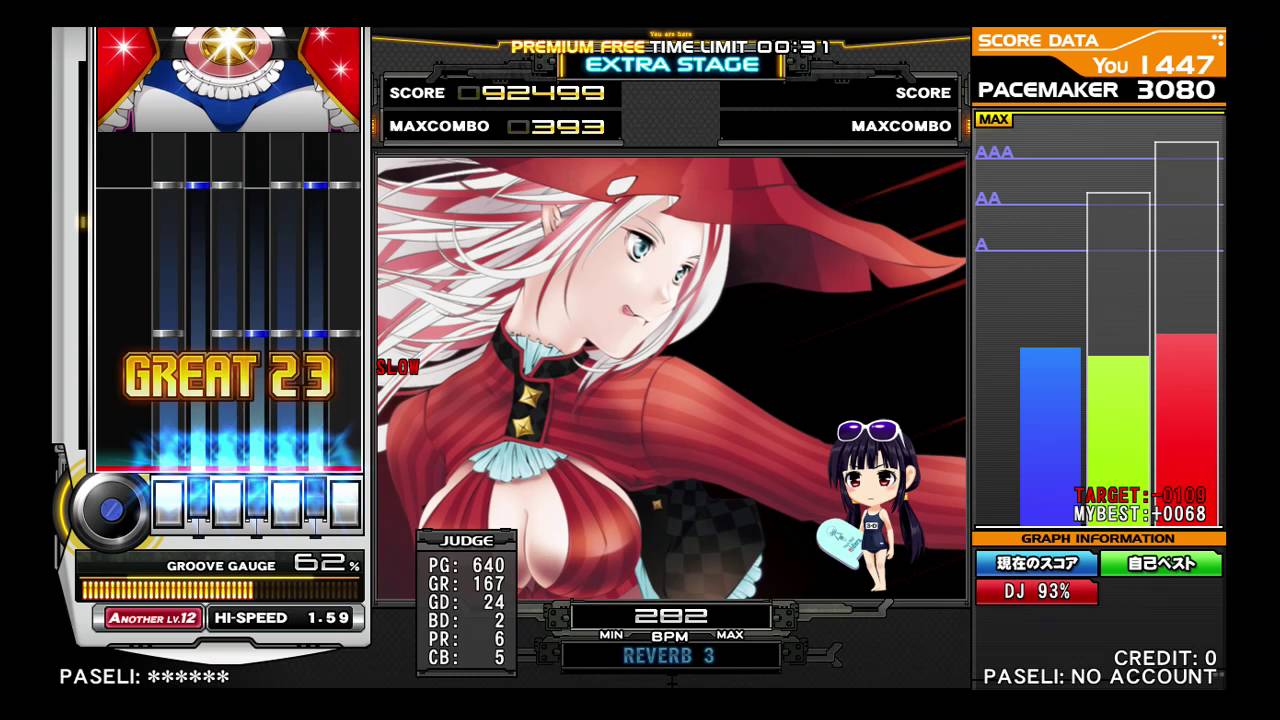Screen dimensions: 1280x720
Task: Click the GREAT 23 judgement display
Action: pyautogui.click(x=228, y=376)
